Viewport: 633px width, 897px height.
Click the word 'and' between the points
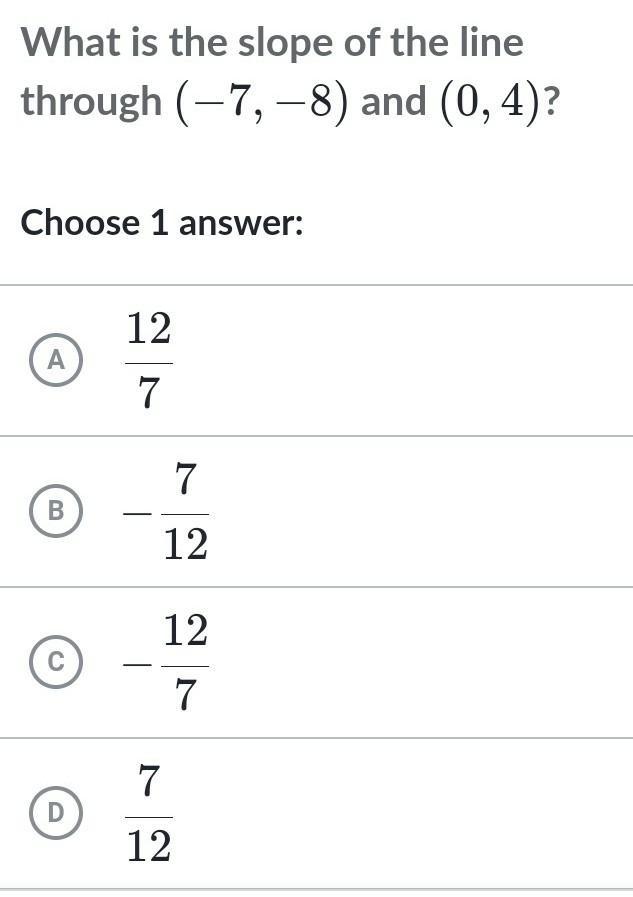click(x=394, y=102)
